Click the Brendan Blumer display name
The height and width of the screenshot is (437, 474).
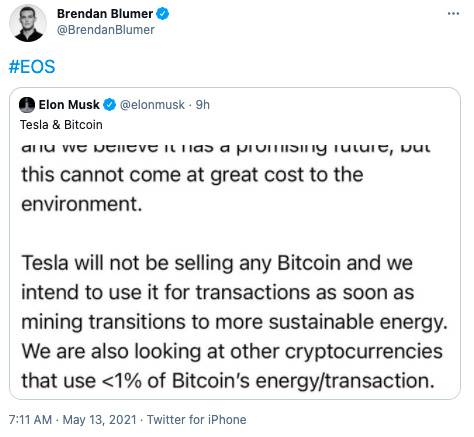pyautogui.click(x=105, y=14)
